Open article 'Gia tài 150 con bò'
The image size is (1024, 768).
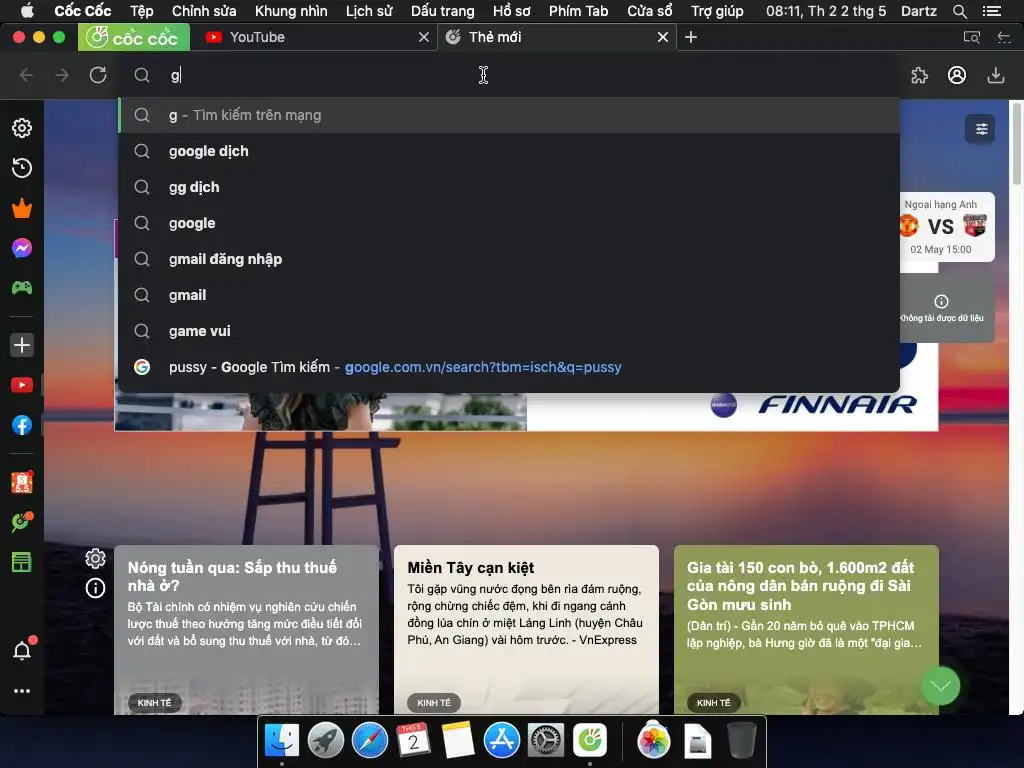pyautogui.click(x=806, y=630)
